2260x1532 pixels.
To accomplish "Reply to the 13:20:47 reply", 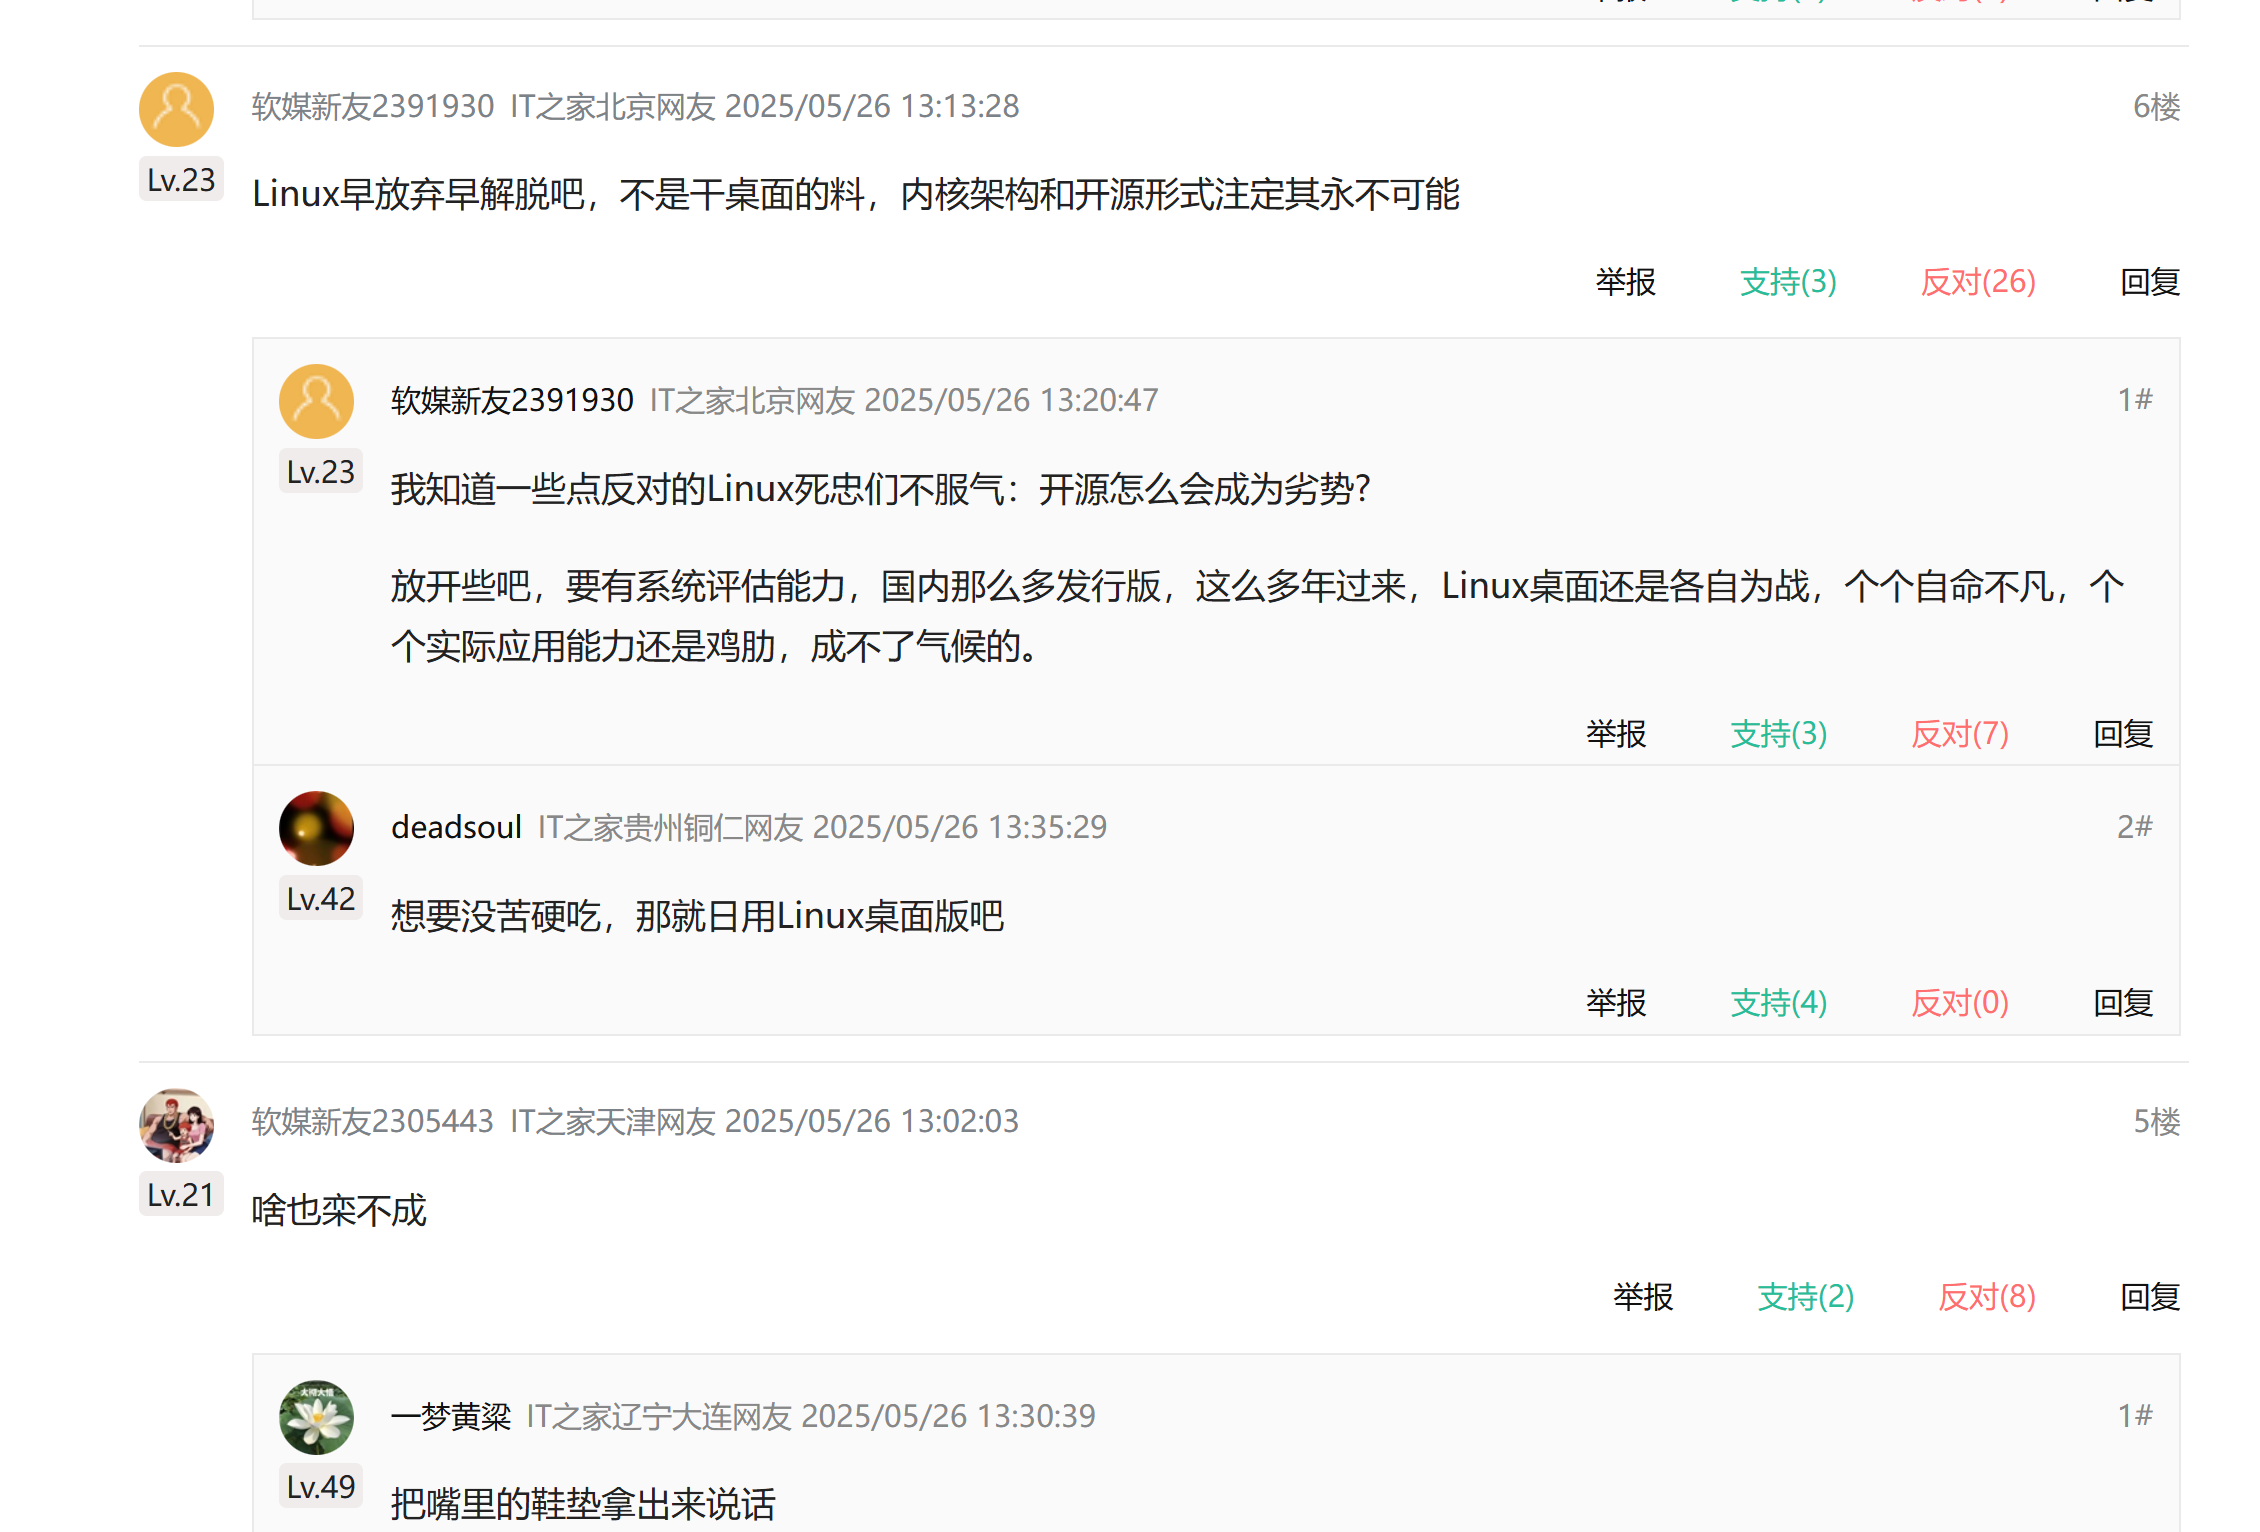I will point(2123,734).
